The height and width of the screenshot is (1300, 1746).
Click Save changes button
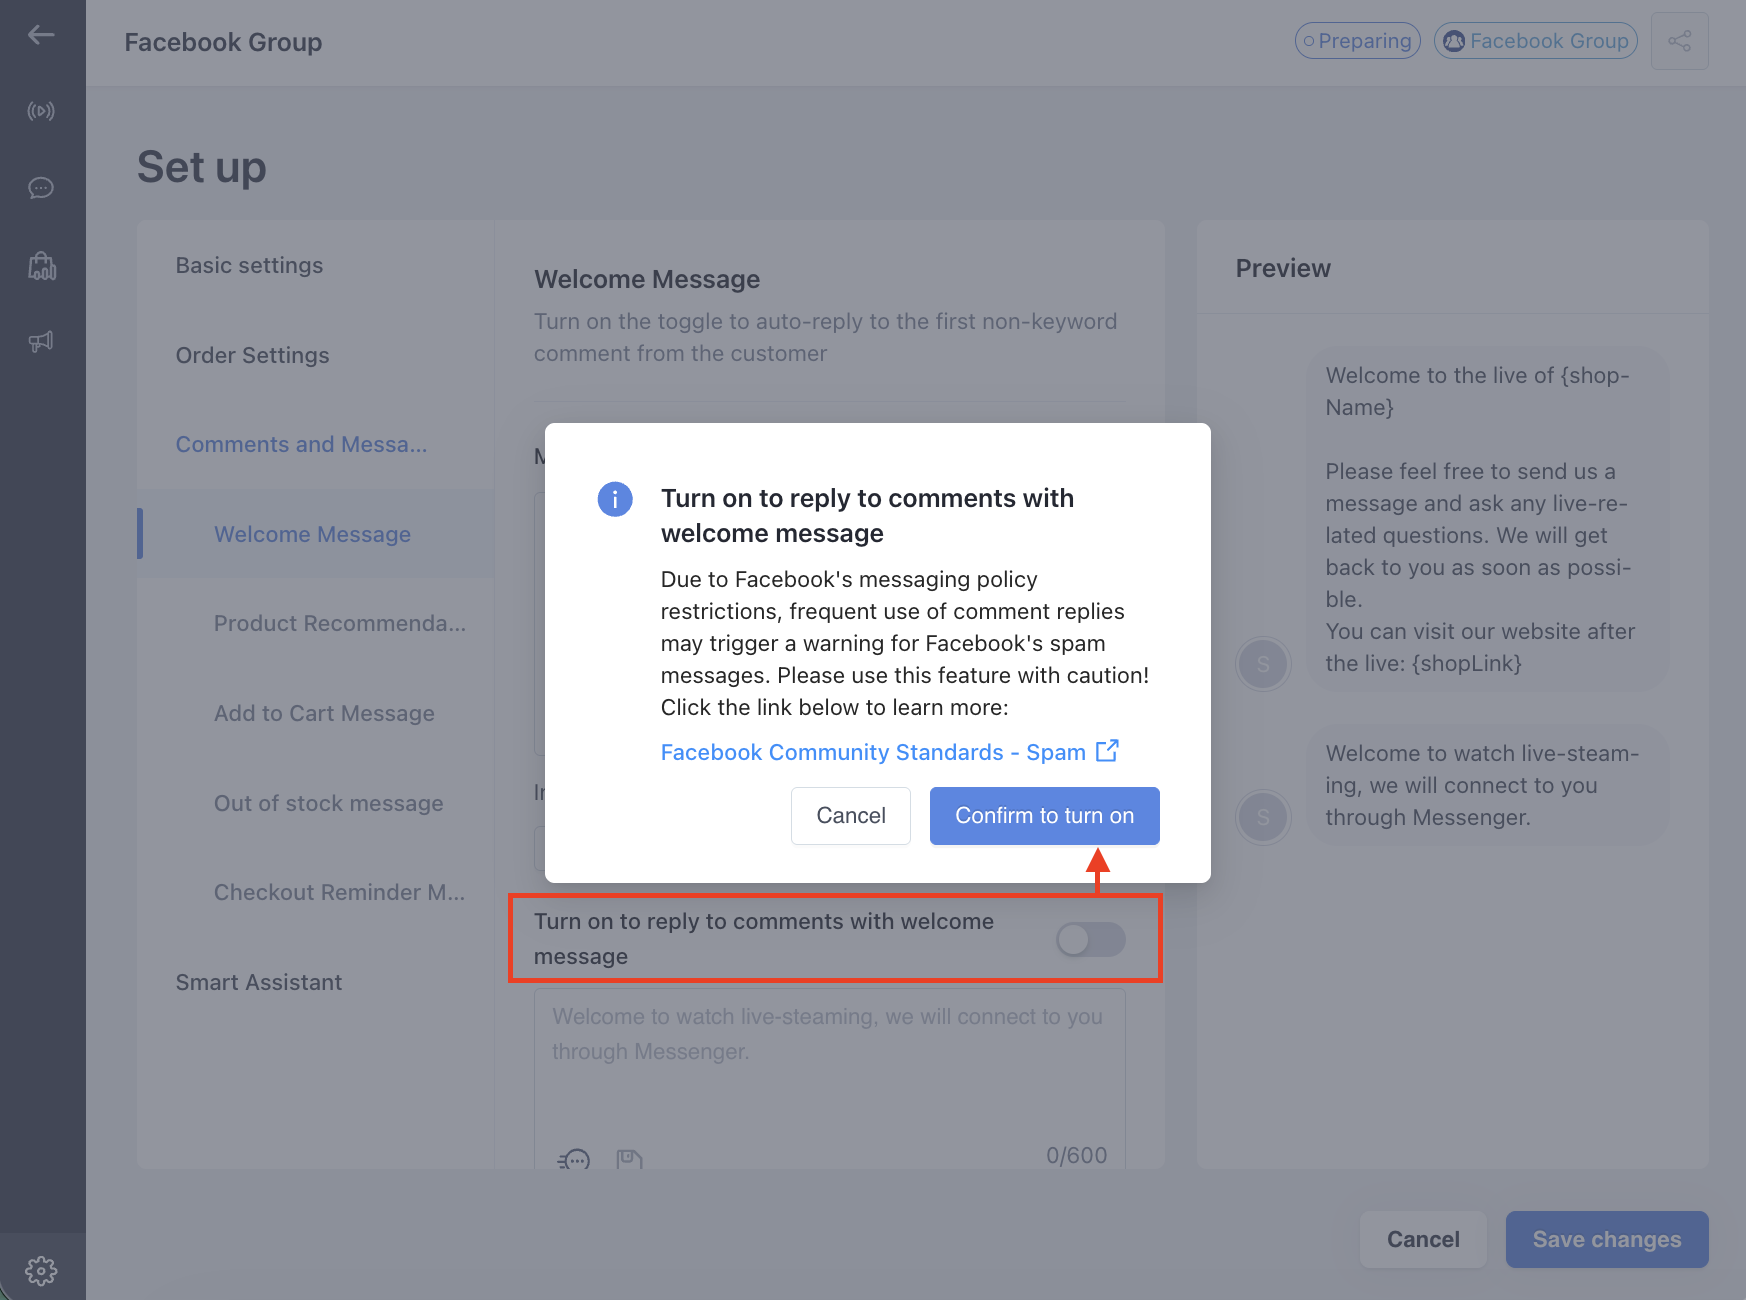[x=1607, y=1239]
